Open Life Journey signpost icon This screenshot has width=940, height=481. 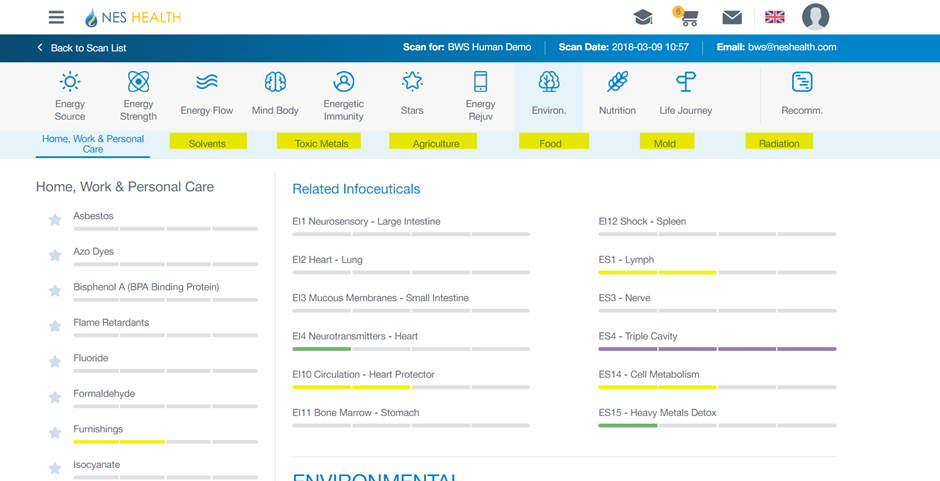[x=685, y=82]
